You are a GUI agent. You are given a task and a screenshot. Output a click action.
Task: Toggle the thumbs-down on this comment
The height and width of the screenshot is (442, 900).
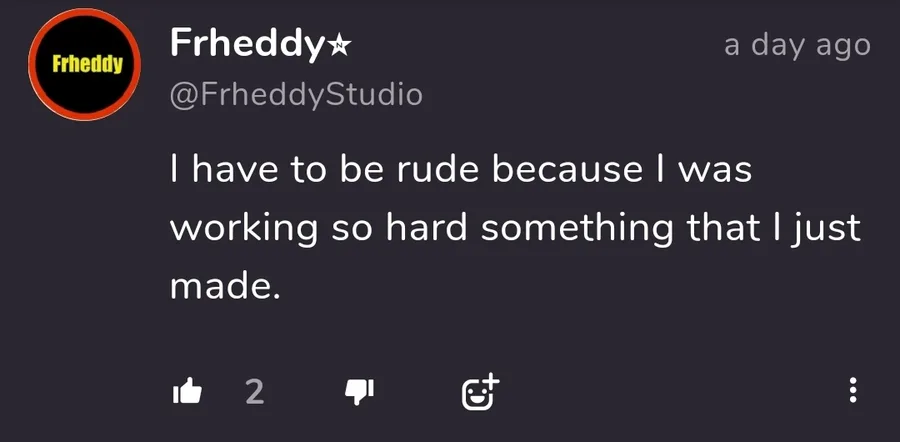coord(358,391)
